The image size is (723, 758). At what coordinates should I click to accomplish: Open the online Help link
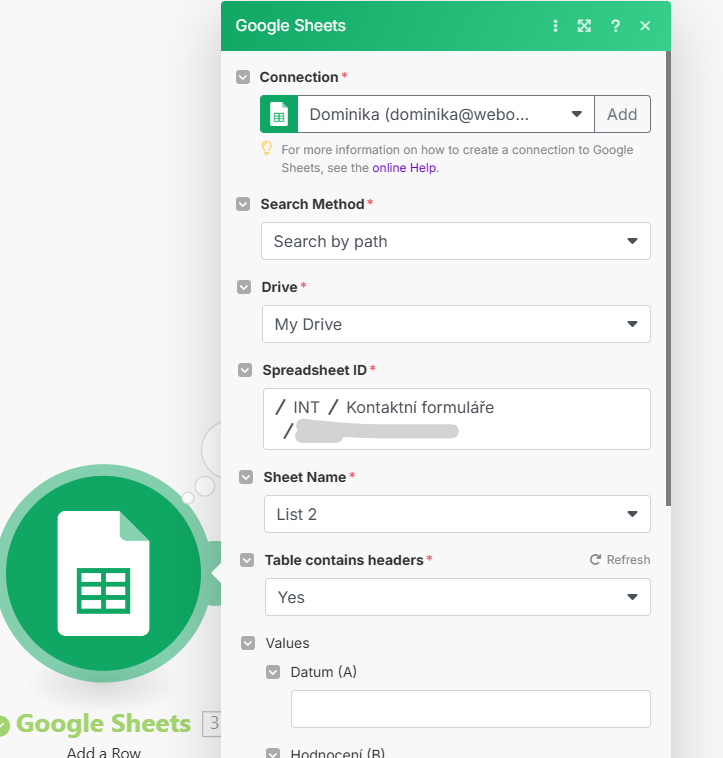404,168
